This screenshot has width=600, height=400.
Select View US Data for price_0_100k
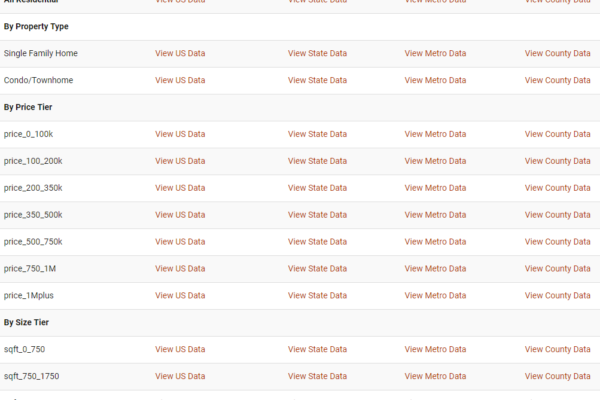coord(180,134)
